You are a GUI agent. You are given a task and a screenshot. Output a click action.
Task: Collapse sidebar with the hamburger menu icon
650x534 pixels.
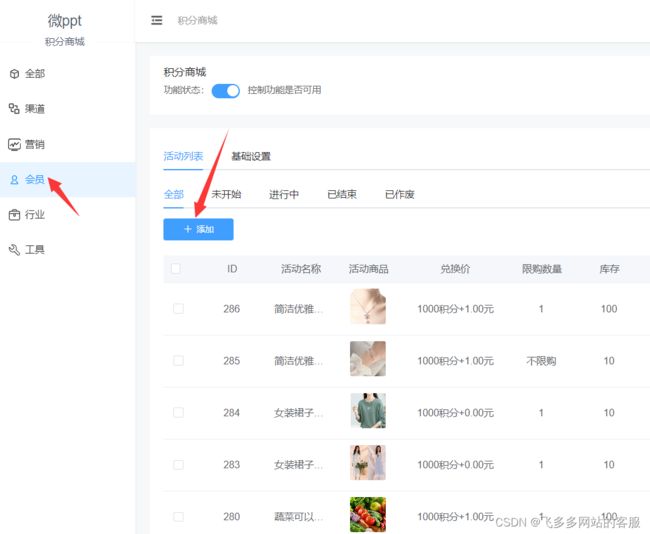click(x=157, y=20)
